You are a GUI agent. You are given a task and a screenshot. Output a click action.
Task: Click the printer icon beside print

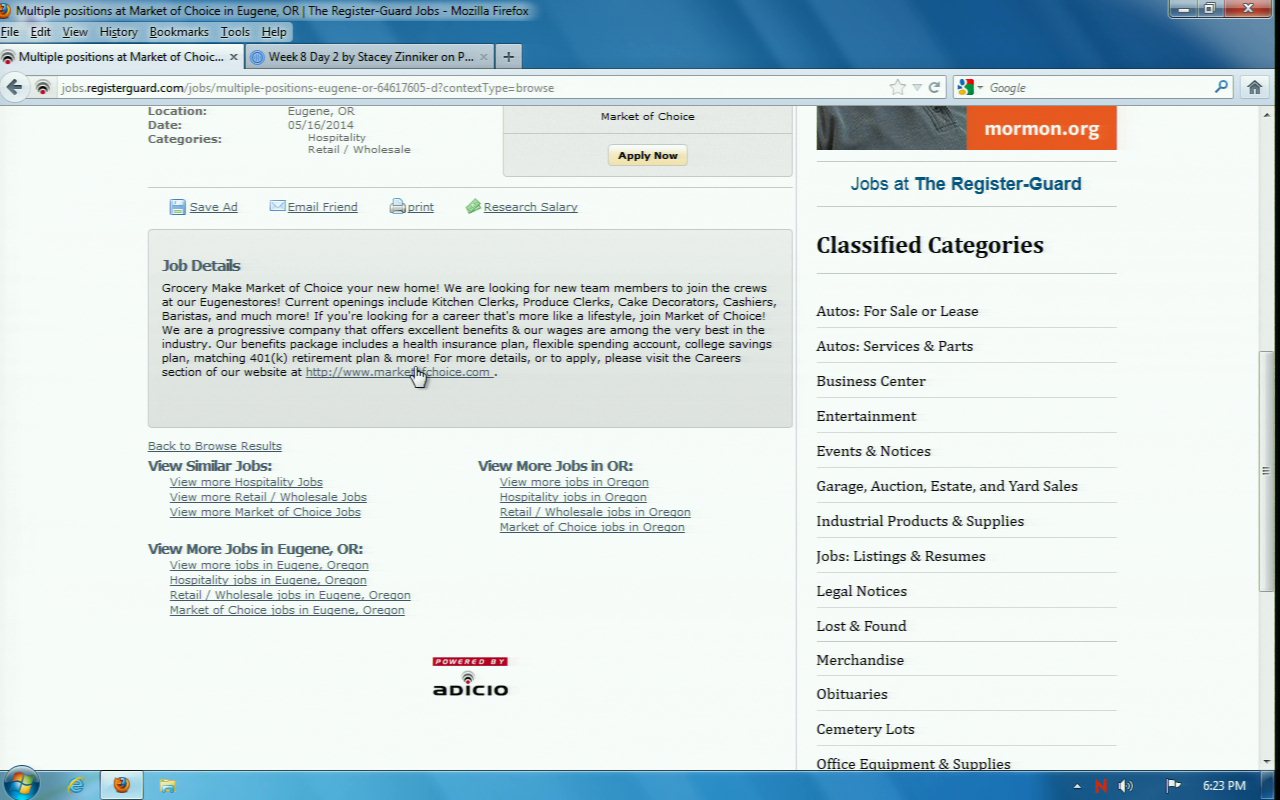tap(397, 207)
